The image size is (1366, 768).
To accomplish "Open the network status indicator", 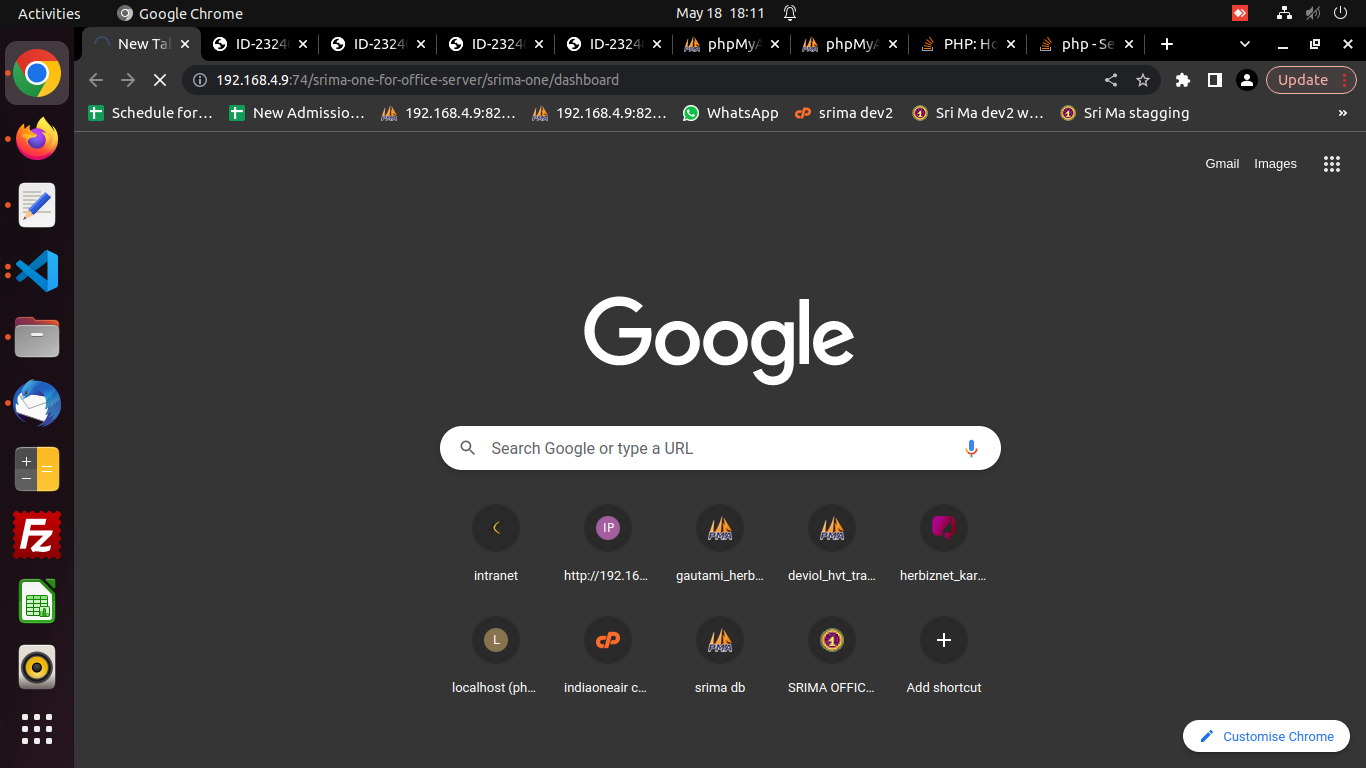I will (x=1285, y=14).
